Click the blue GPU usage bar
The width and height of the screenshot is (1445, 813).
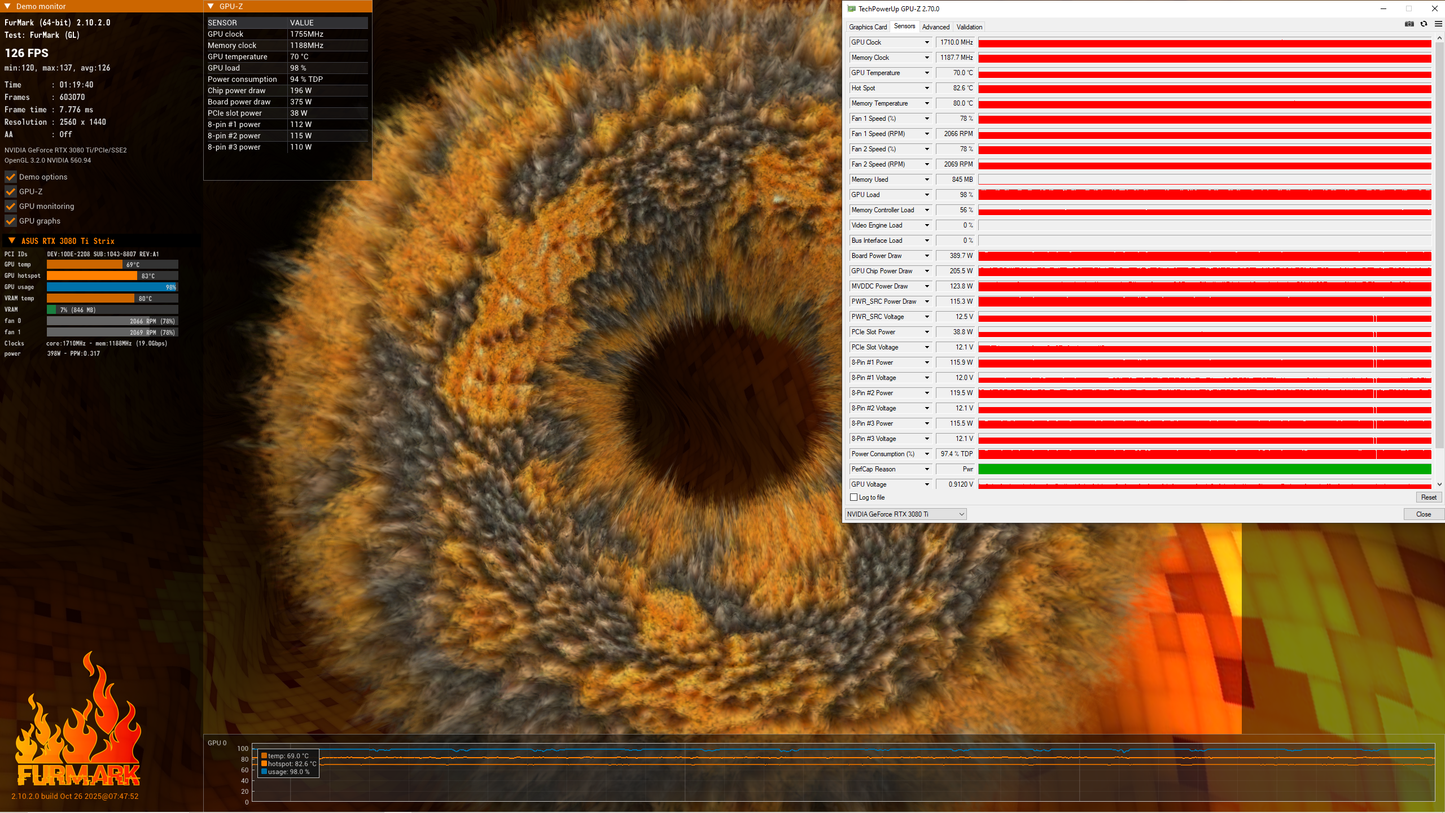[112, 287]
